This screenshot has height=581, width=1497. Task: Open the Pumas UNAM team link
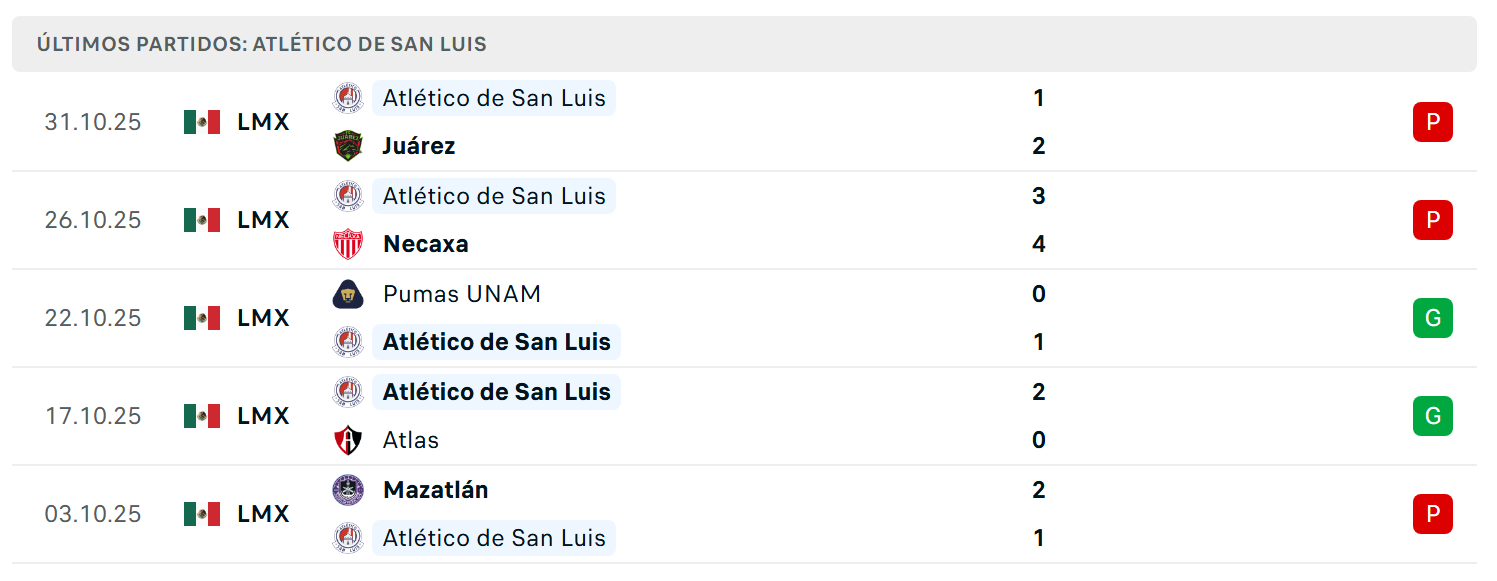point(462,294)
